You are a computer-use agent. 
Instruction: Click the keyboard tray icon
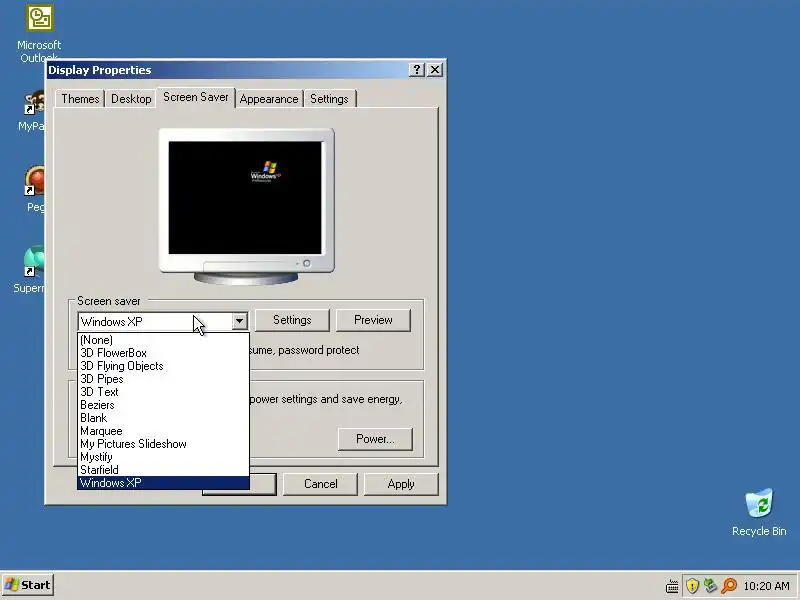point(672,586)
